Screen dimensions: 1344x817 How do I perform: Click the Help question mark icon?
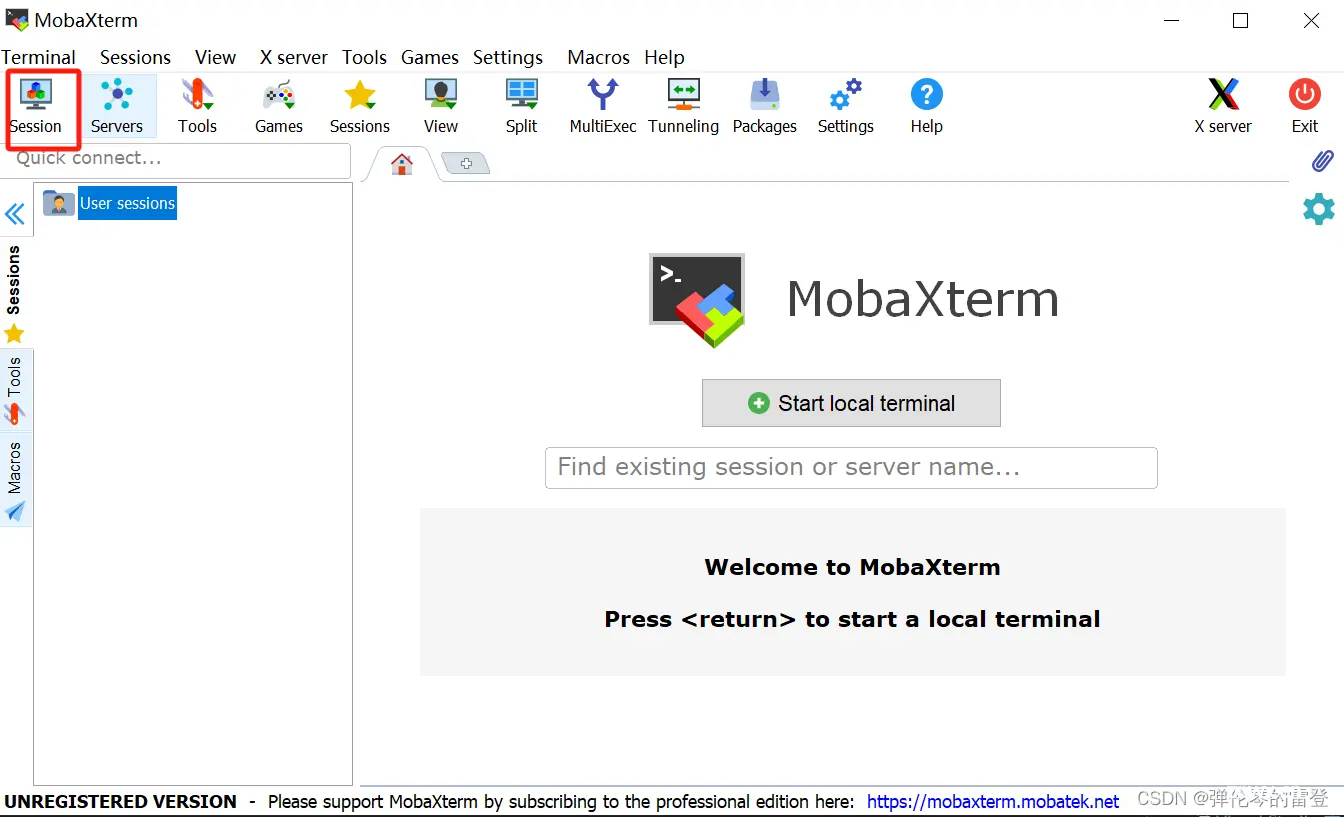coord(927,106)
